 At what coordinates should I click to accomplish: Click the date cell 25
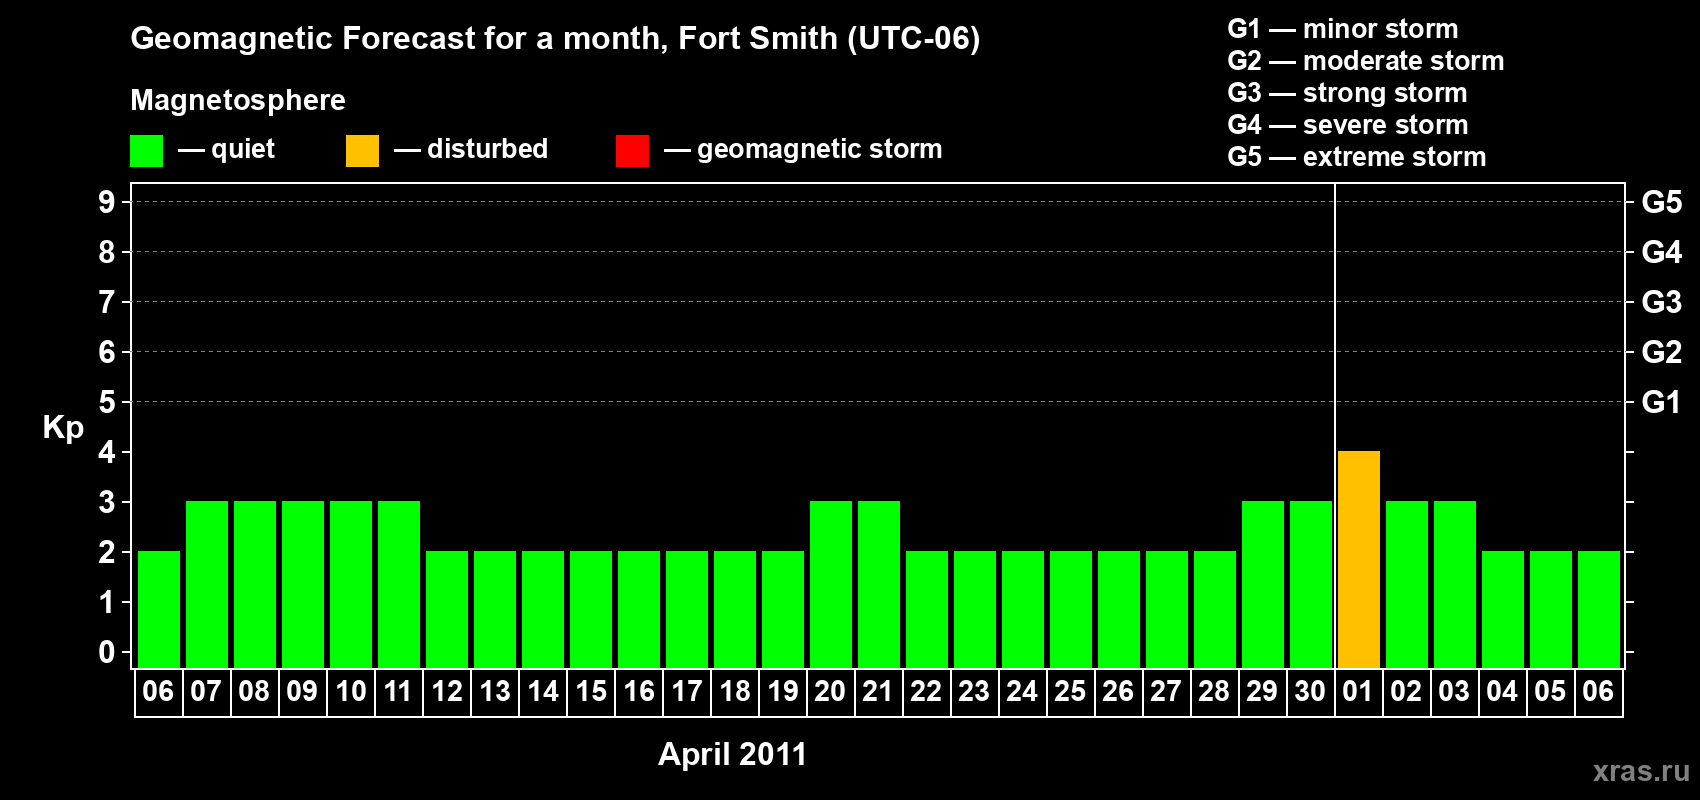coord(1070,692)
